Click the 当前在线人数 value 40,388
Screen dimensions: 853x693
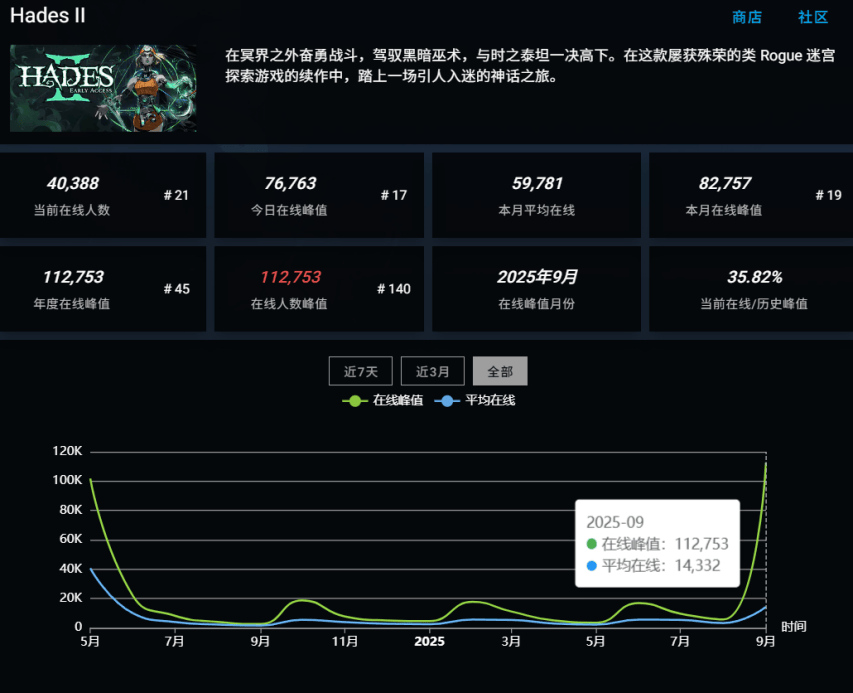73,184
